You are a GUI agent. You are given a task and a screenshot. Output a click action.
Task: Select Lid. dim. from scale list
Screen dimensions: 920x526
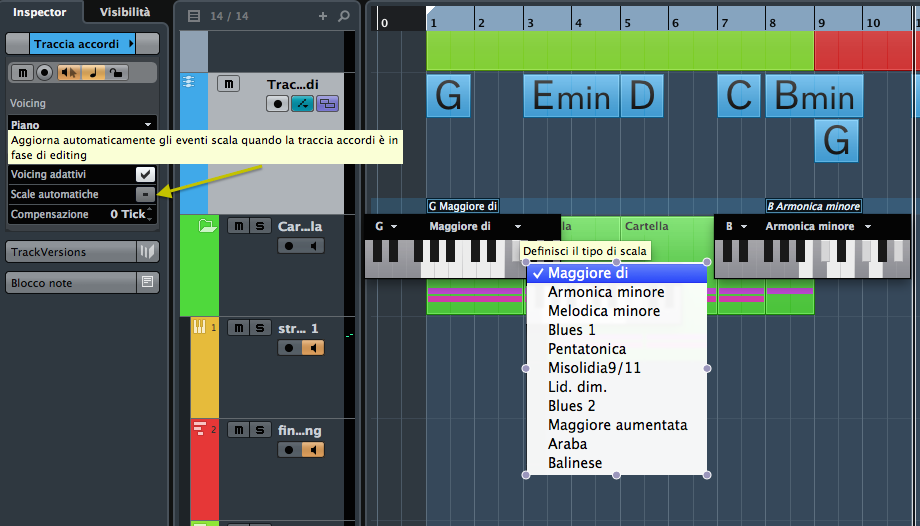coord(617,387)
